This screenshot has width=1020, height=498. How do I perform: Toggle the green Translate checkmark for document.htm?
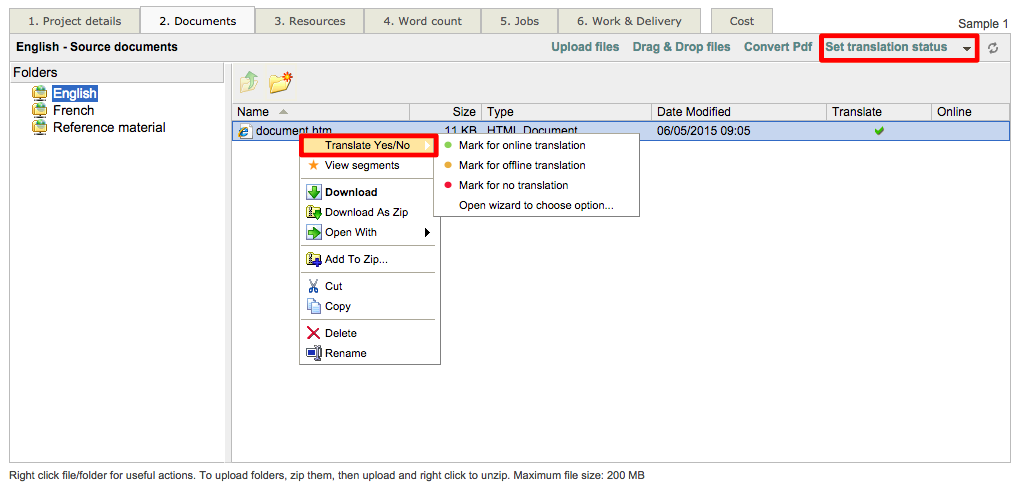[x=879, y=131]
